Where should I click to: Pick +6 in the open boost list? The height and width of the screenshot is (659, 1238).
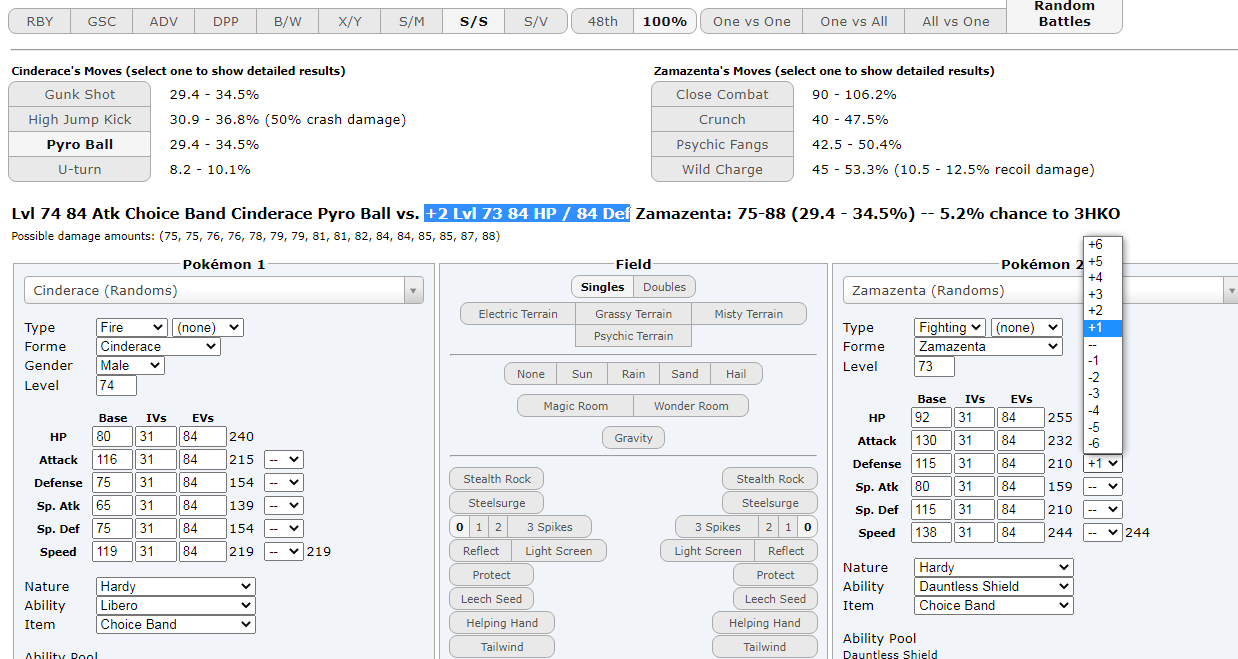tap(1095, 245)
